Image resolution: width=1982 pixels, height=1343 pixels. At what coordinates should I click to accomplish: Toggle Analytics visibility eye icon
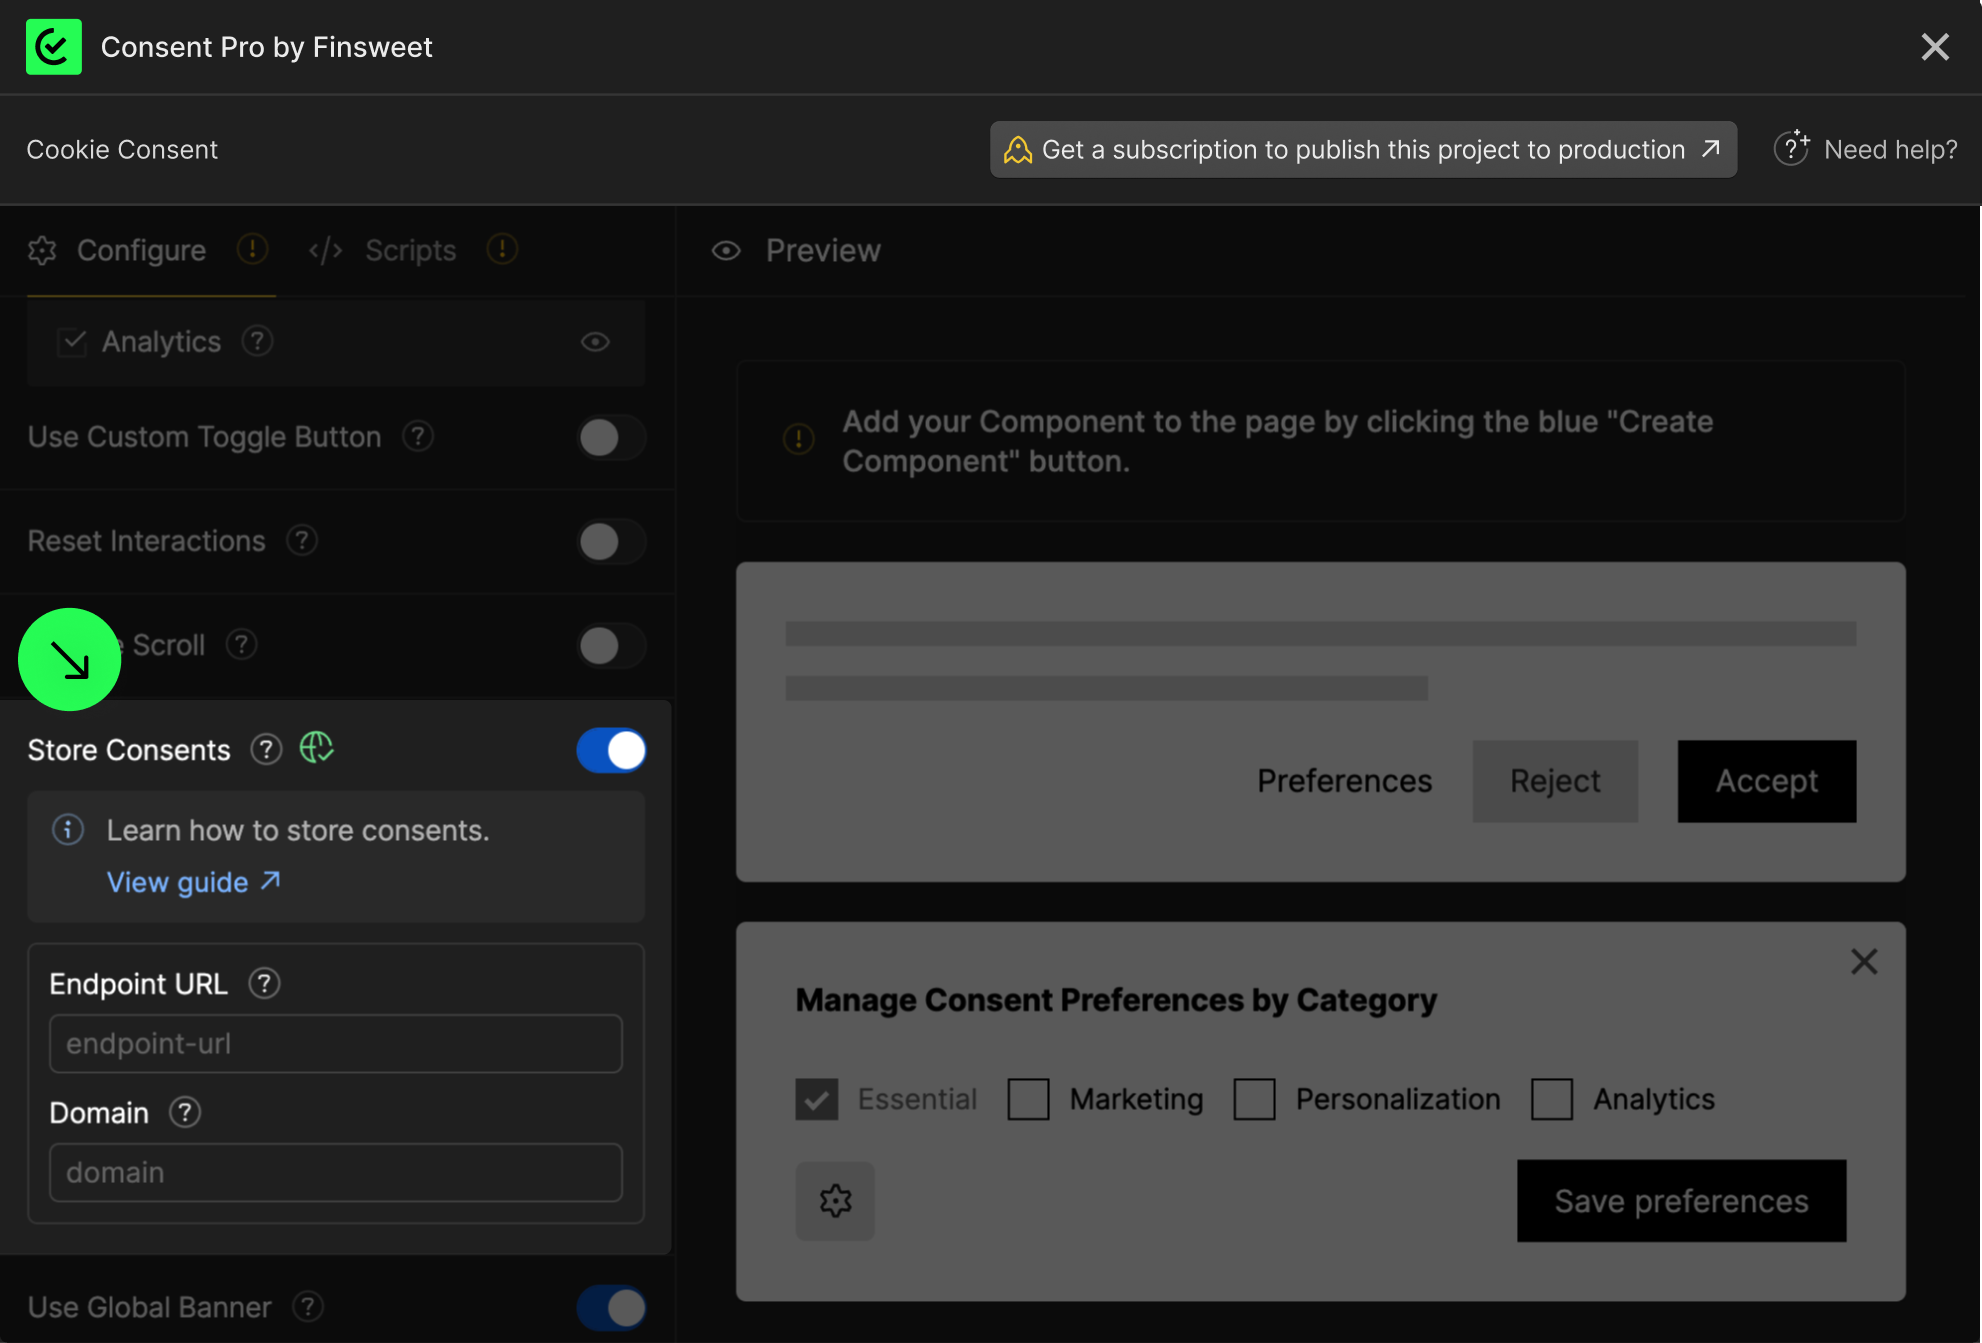coord(596,342)
